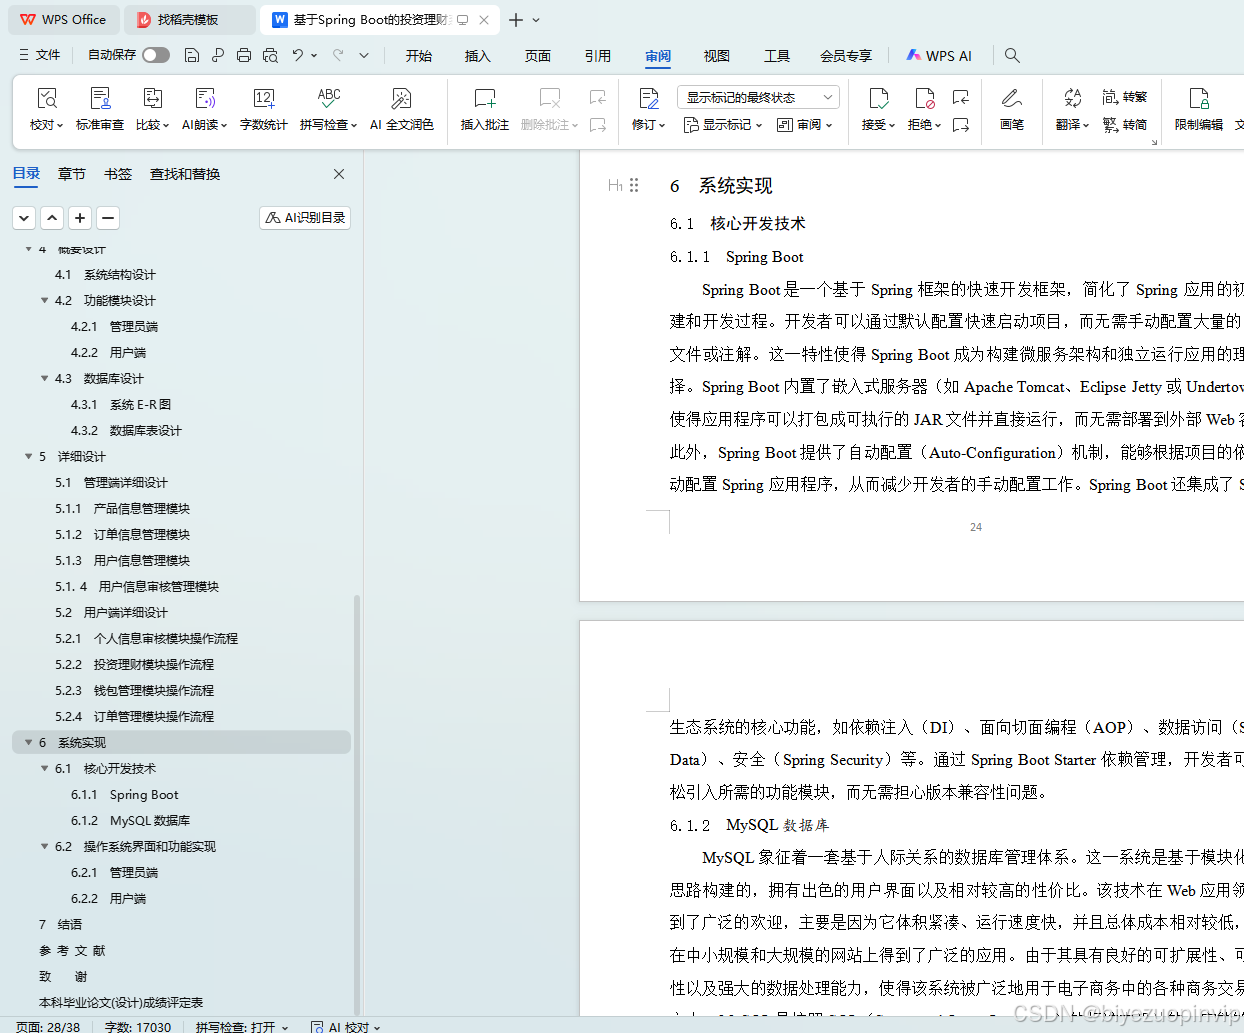This screenshot has width=1244, height=1033.
Task: Open the WPS AI tab
Action: coord(939,56)
